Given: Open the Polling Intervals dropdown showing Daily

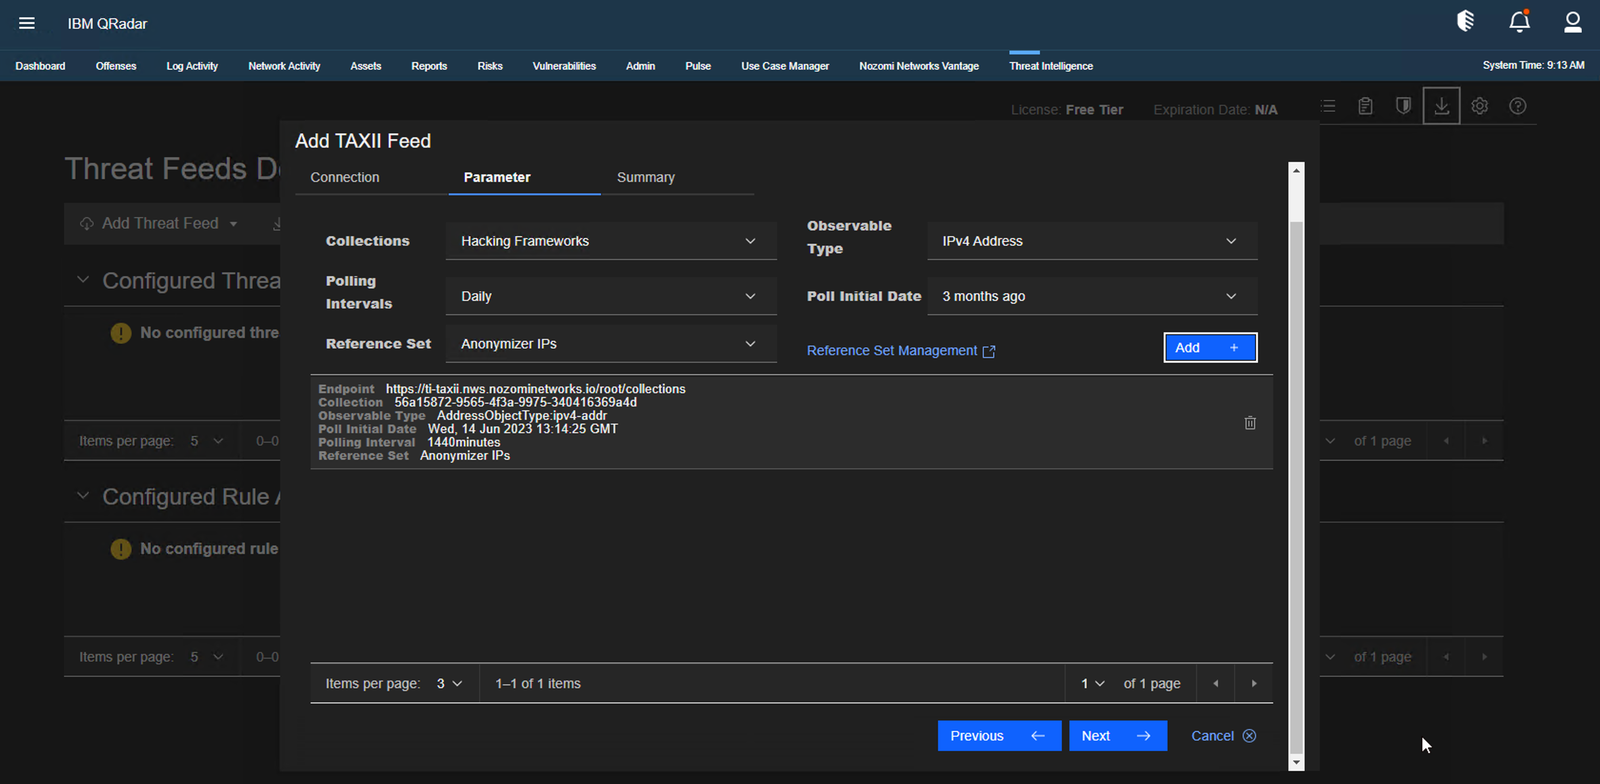Looking at the screenshot, I should pos(611,296).
